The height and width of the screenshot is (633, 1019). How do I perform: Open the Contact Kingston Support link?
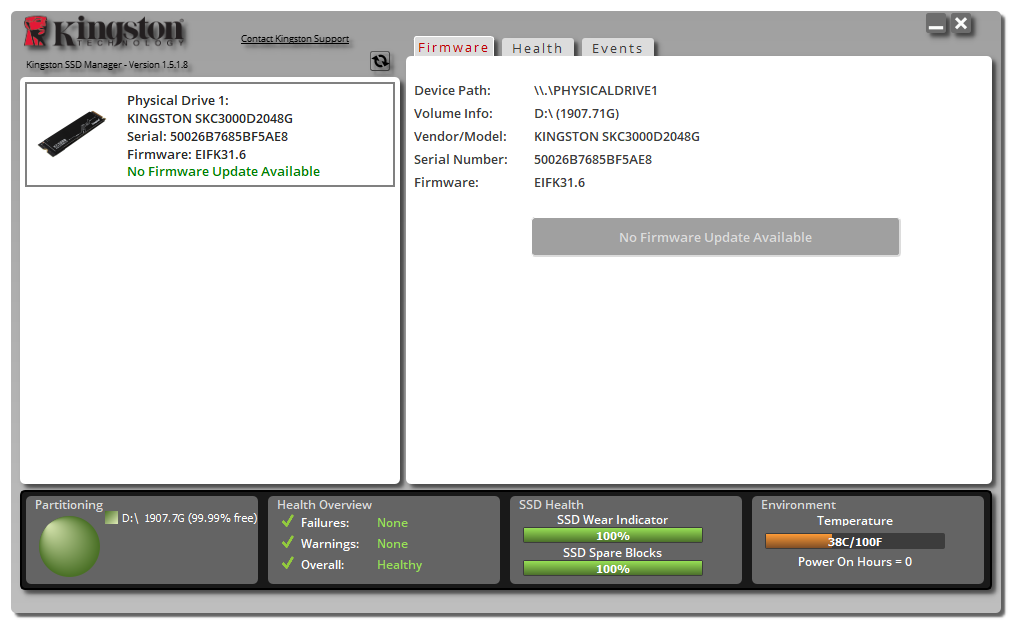(x=295, y=39)
